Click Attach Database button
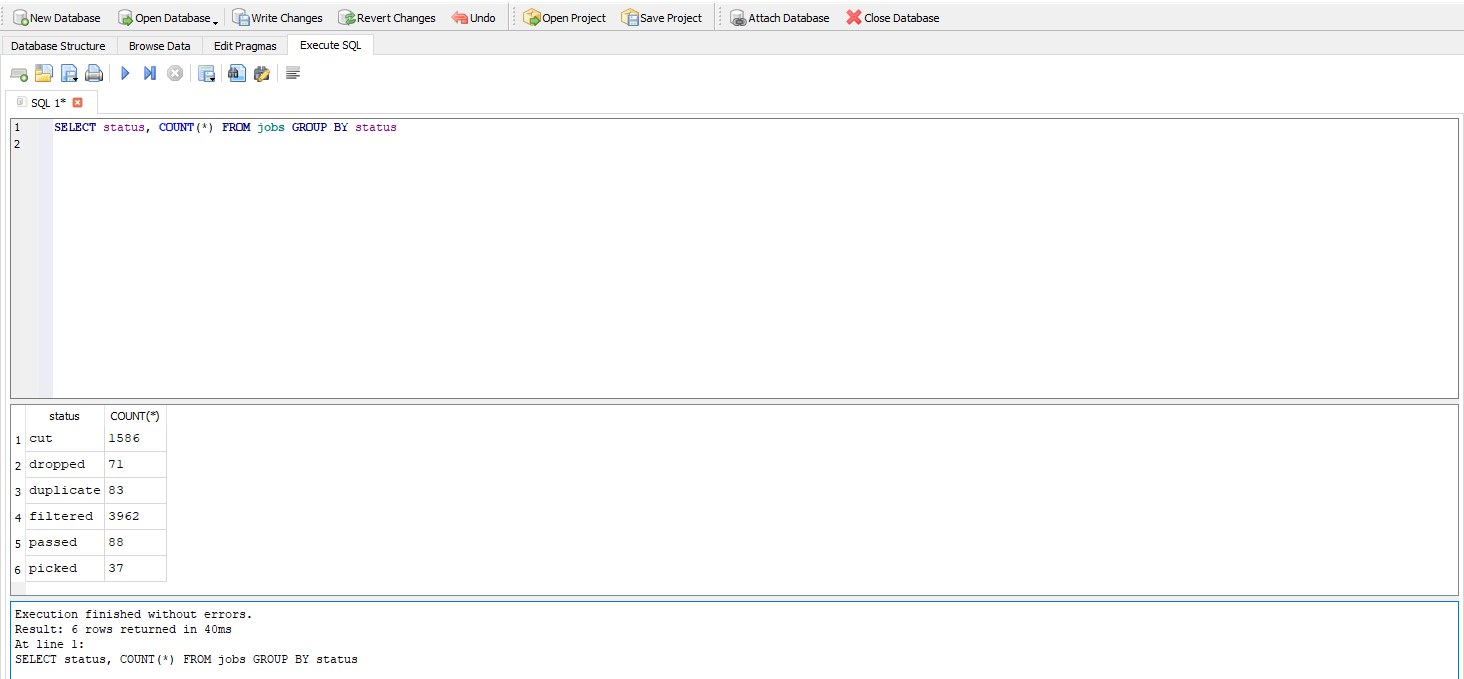 tap(780, 17)
